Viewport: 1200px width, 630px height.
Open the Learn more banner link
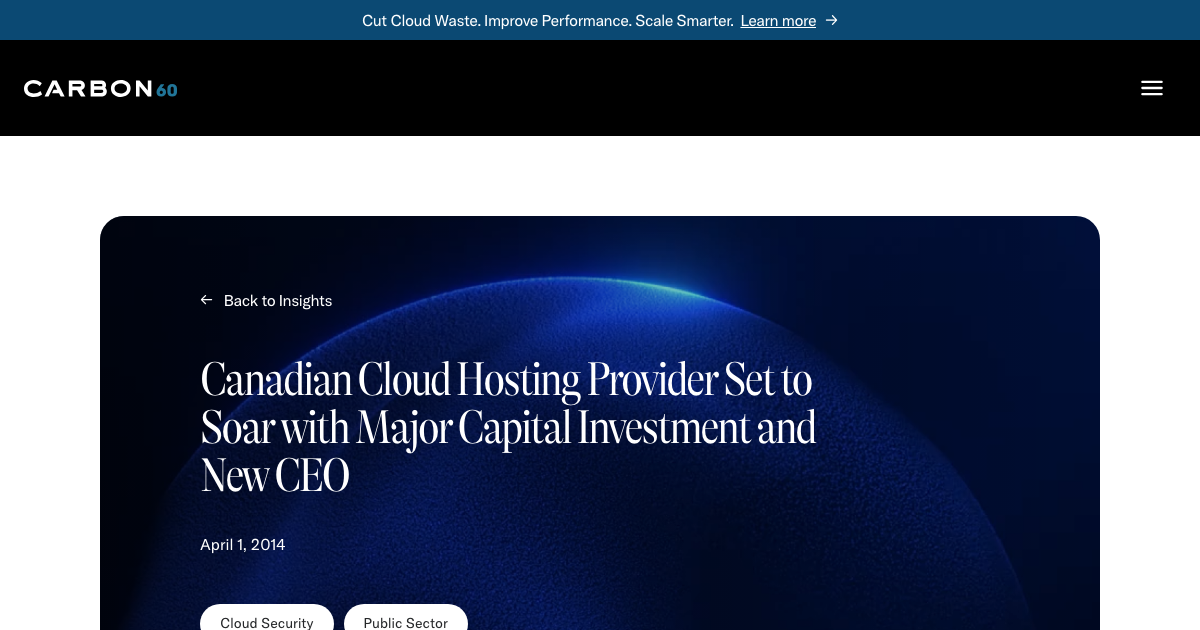click(778, 20)
